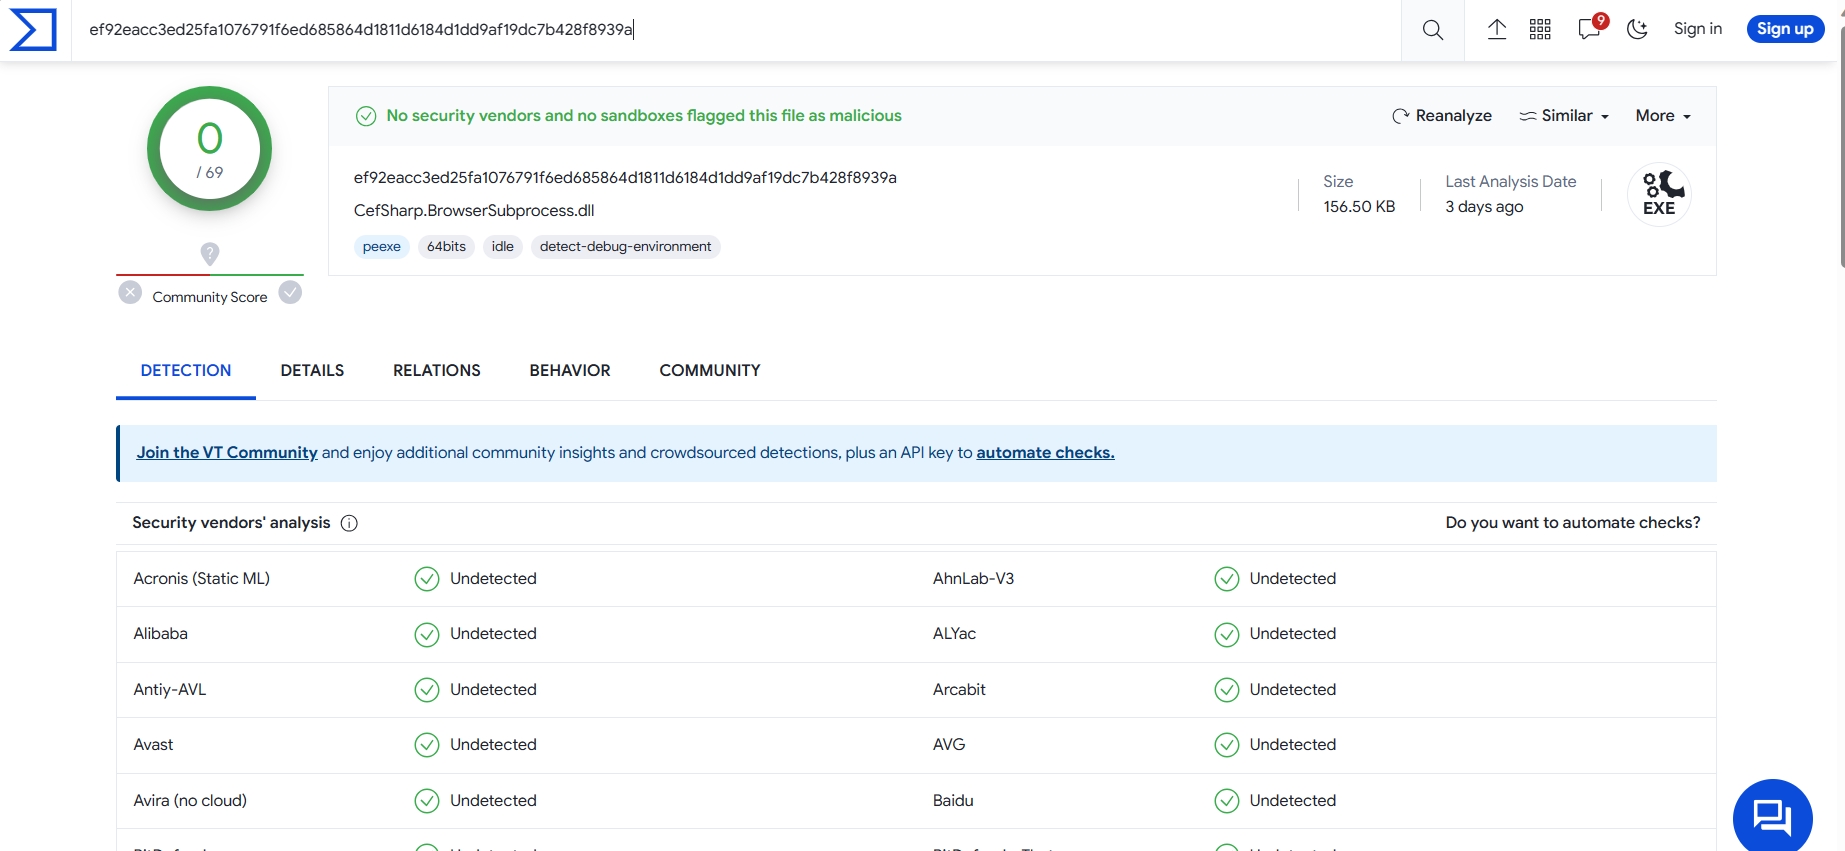
Task: Click the circular detection score gauge
Action: 210,149
